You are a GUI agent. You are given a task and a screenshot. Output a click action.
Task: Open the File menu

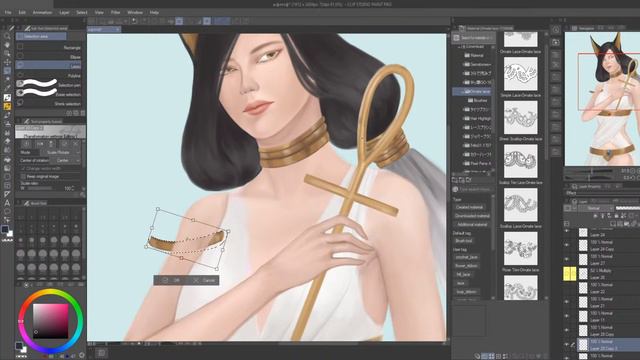tap(8, 13)
